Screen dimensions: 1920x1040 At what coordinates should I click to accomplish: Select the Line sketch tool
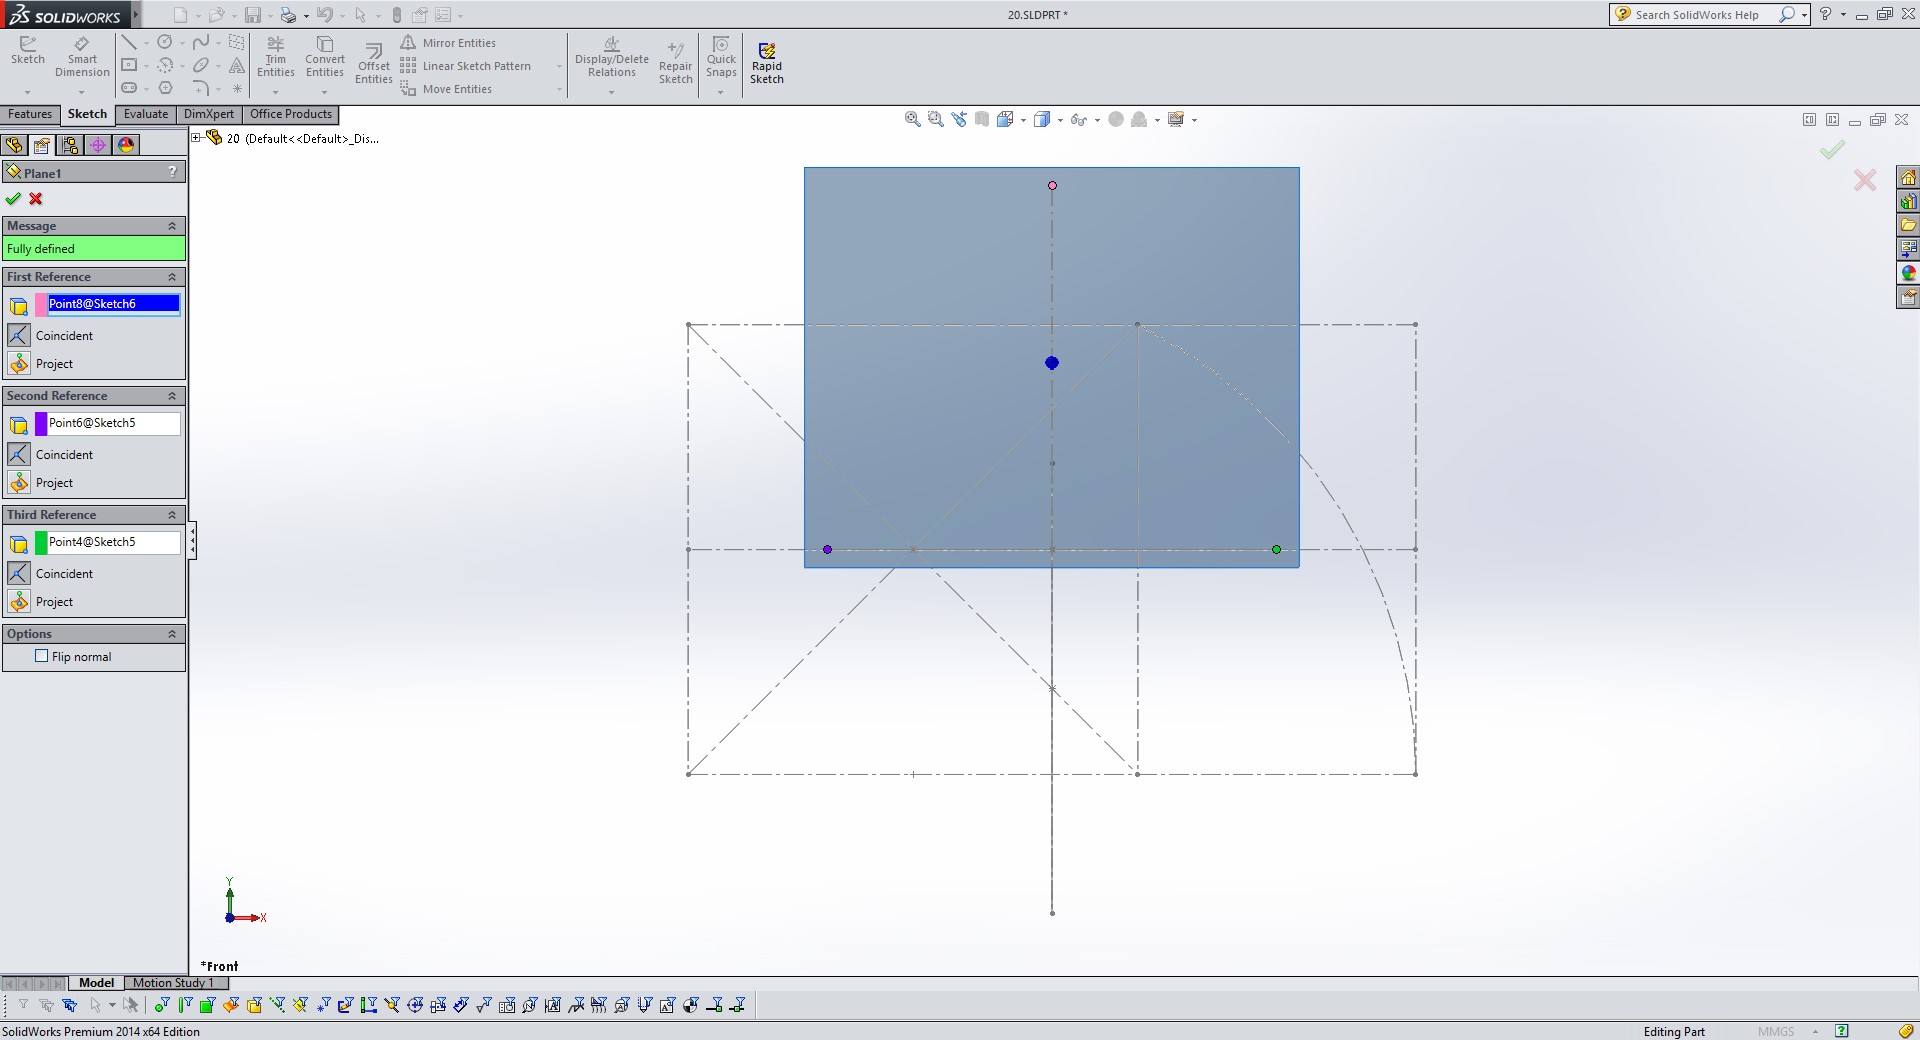pyautogui.click(x=129, y=42)
